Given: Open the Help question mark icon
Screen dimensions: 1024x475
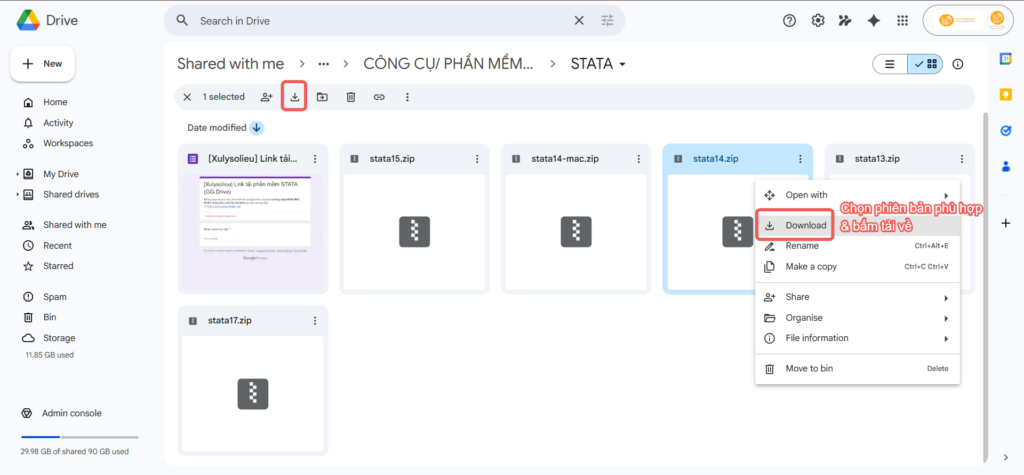Looking at the screenshot, I should [789, 21].
